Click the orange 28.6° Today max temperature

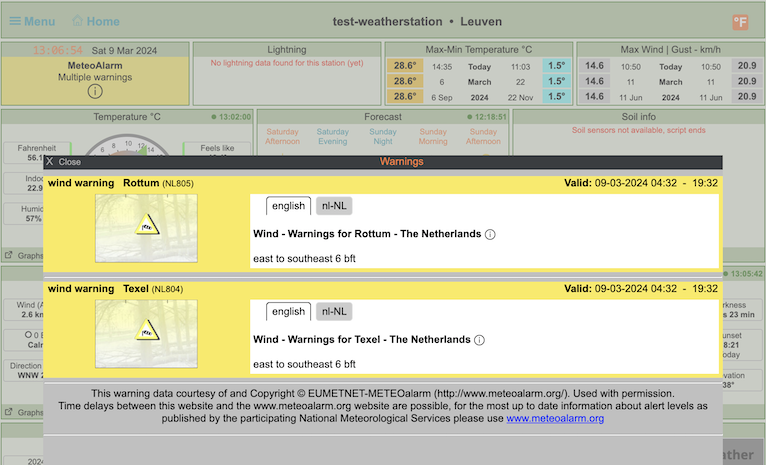[404, 66]
